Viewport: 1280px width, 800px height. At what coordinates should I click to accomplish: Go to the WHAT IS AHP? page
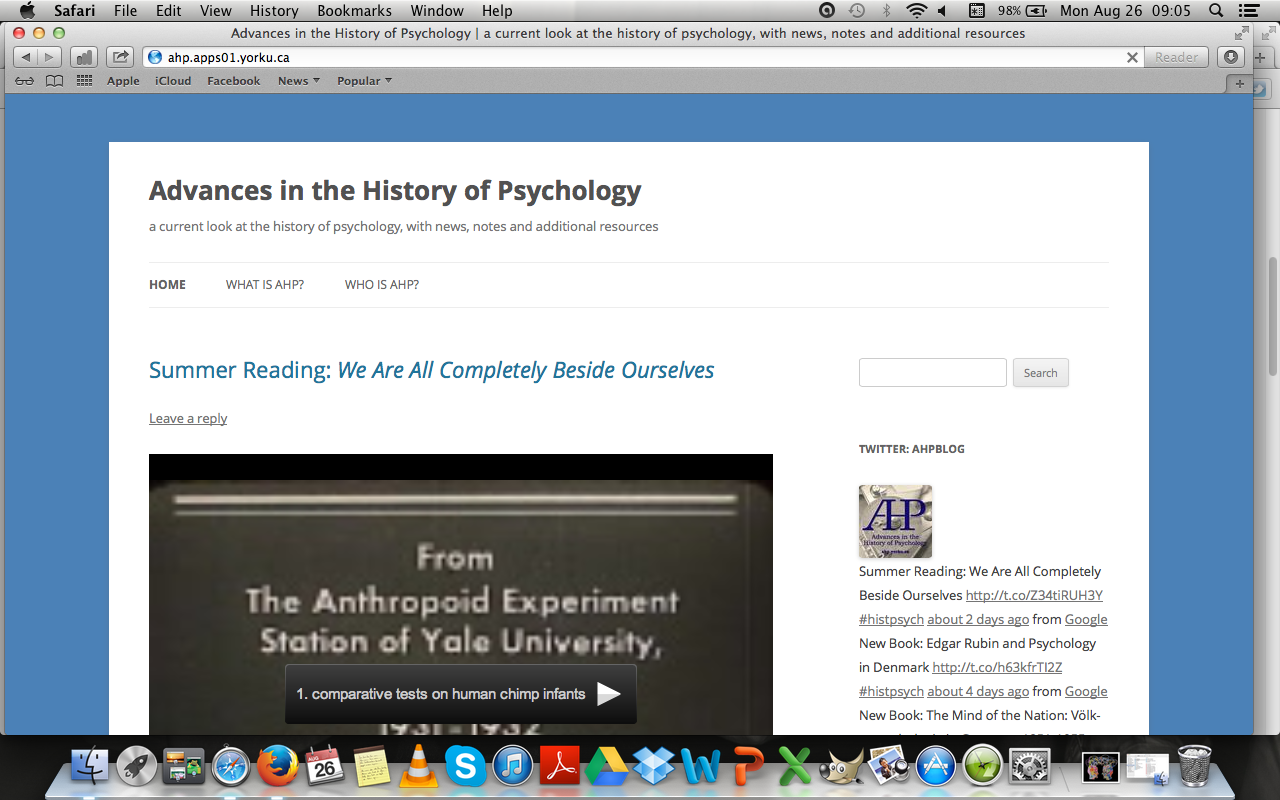point(265,285)
